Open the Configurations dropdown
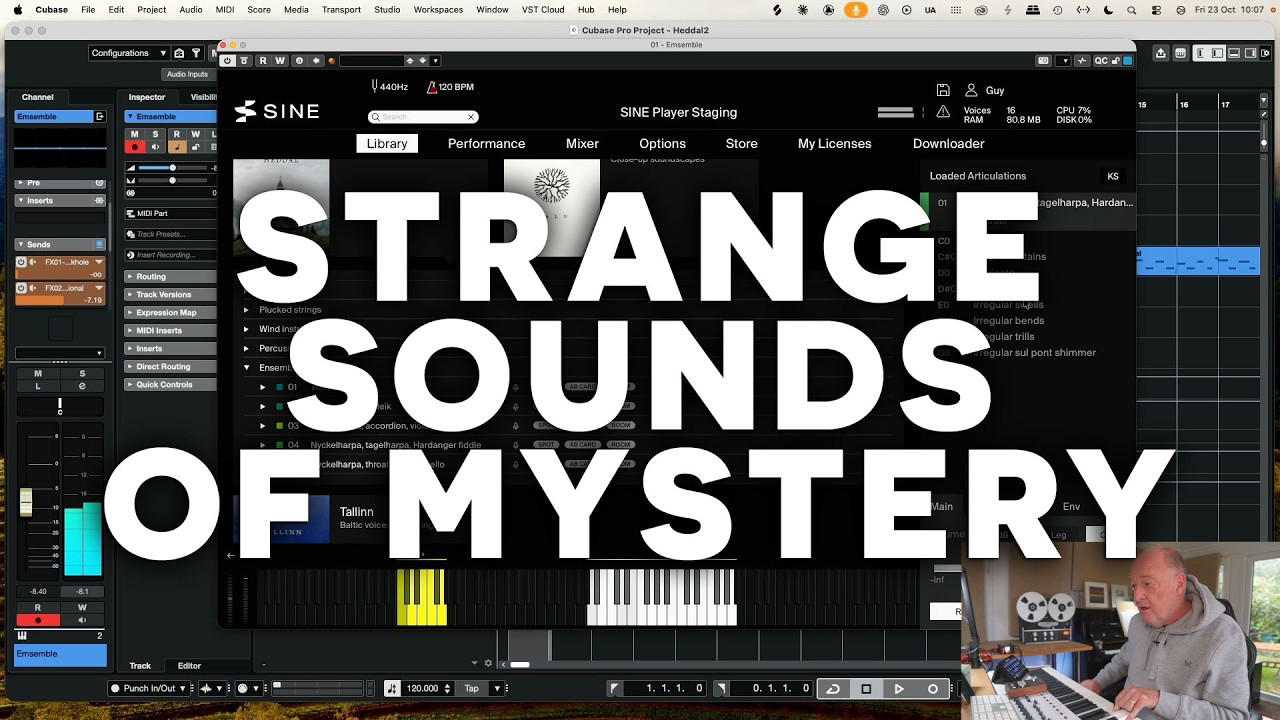1280x720 pixels. pos(129,53)
